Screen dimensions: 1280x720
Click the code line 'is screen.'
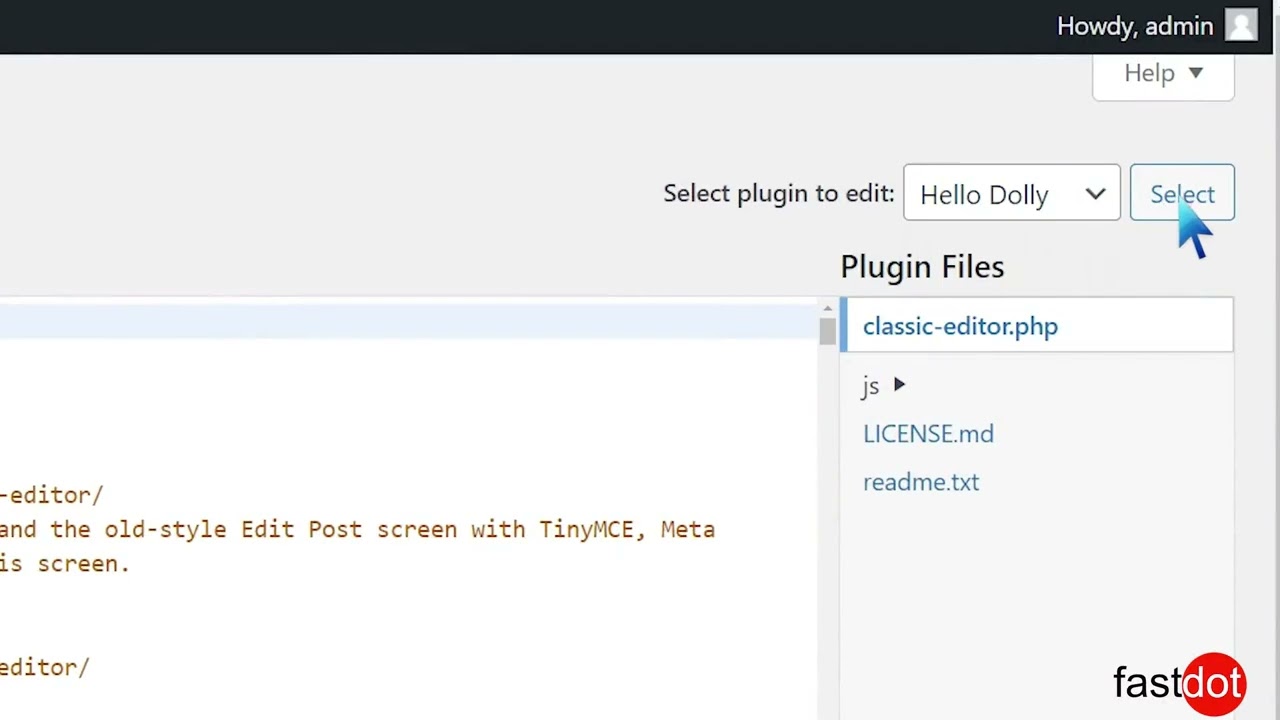coord(65,564)
